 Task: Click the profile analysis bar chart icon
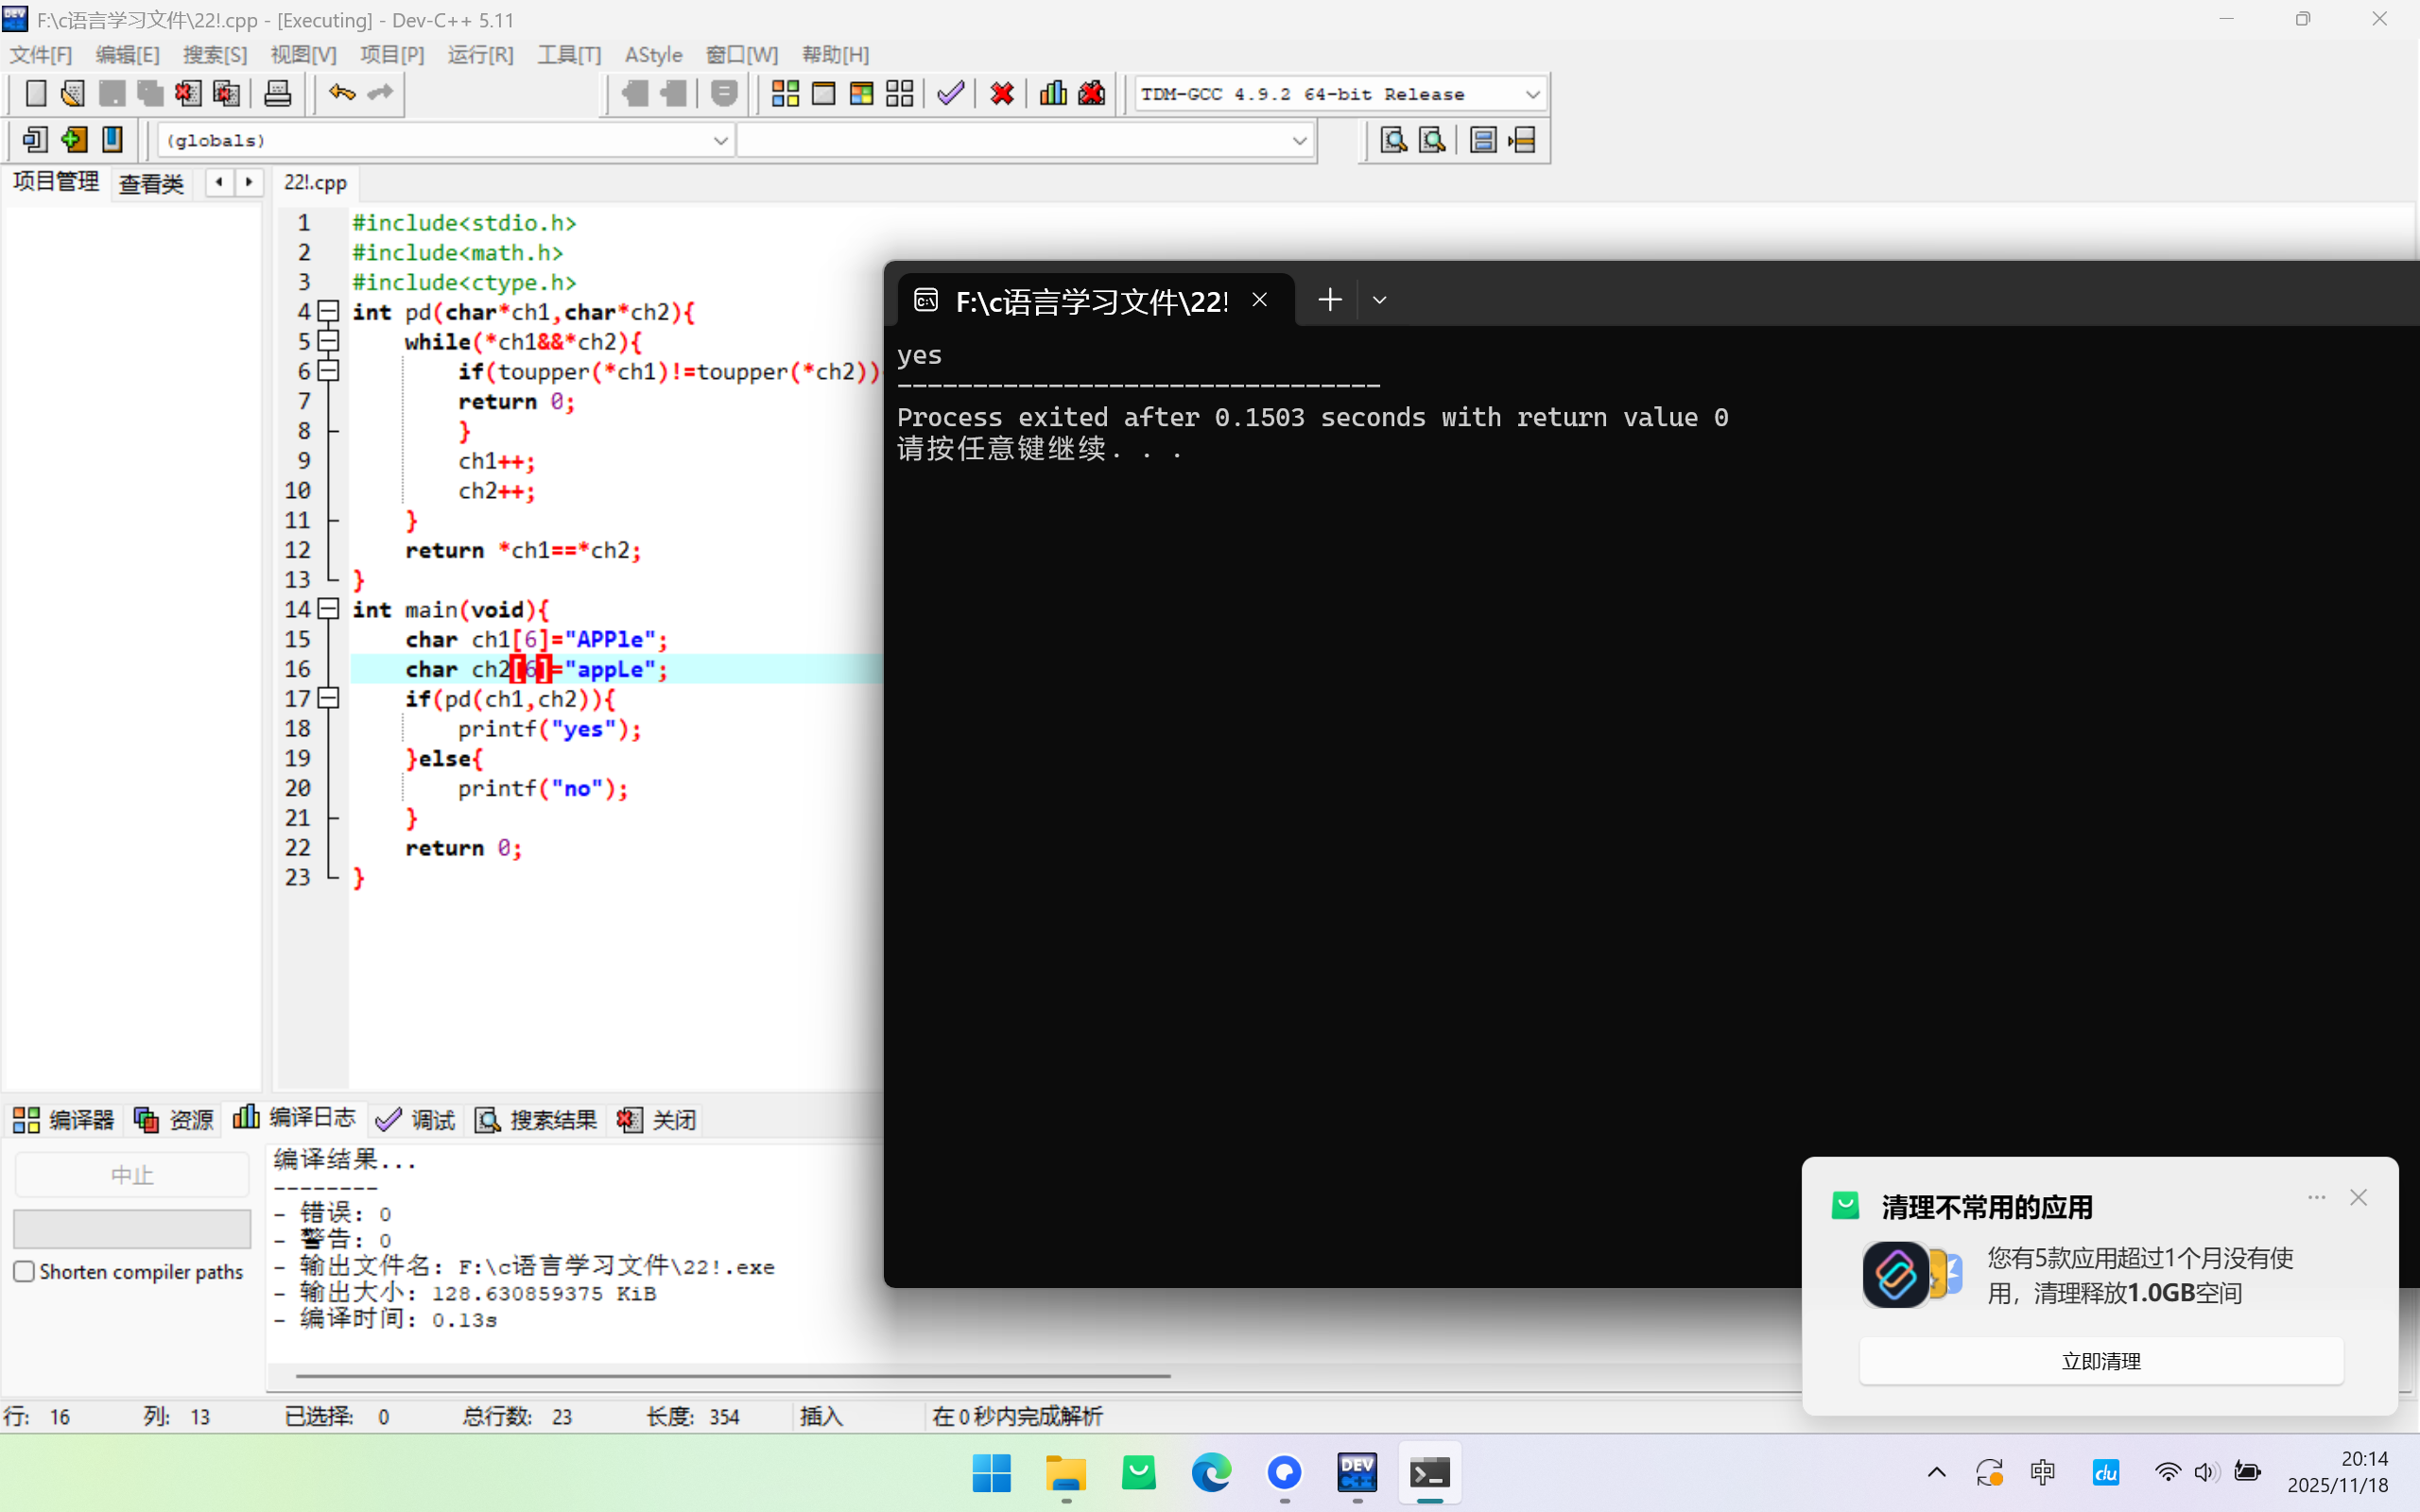(x=1053, y=94)
